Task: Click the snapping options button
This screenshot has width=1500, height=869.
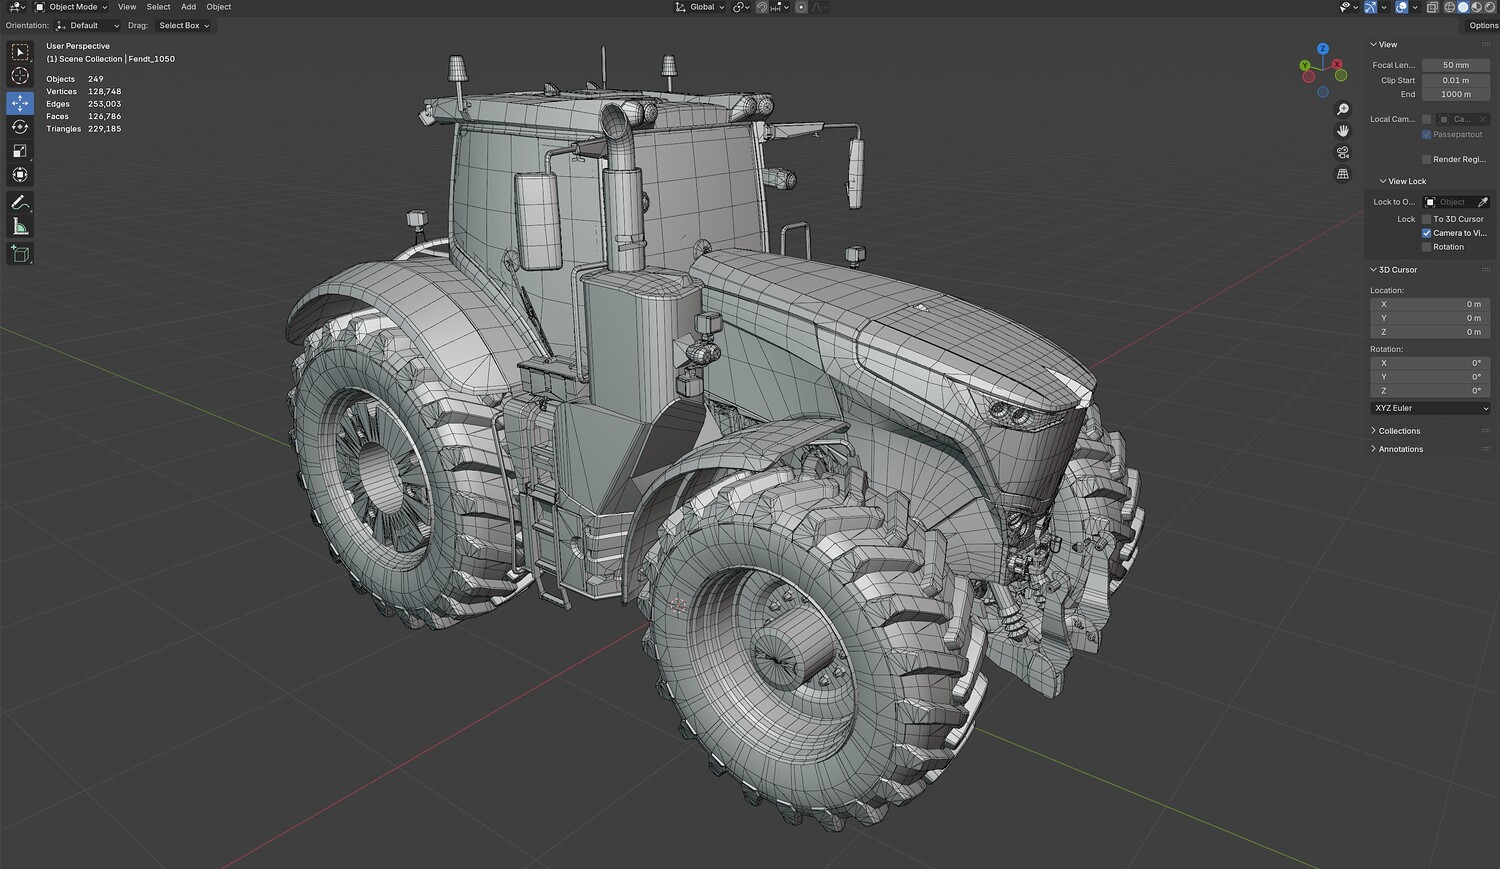Action: pos(780,7)
